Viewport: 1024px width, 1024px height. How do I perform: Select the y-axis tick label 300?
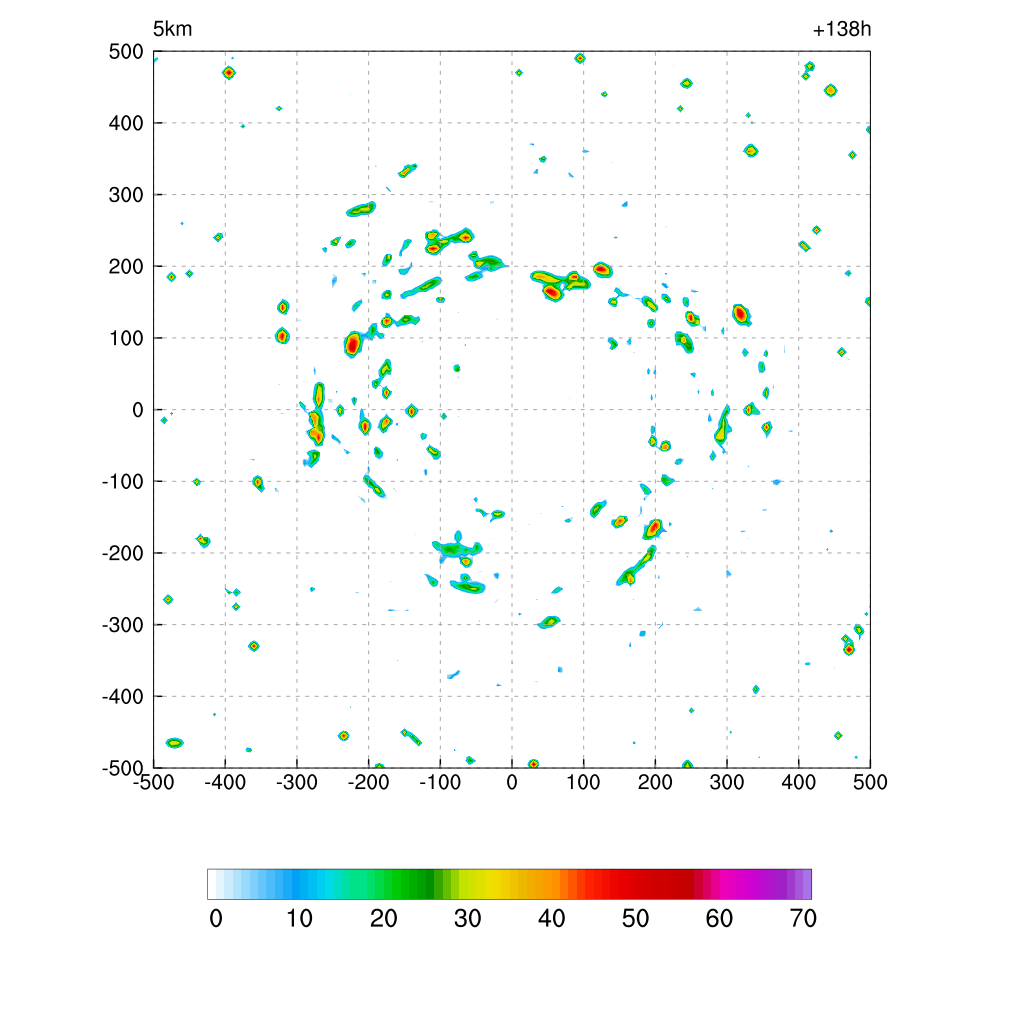point(126,195)
